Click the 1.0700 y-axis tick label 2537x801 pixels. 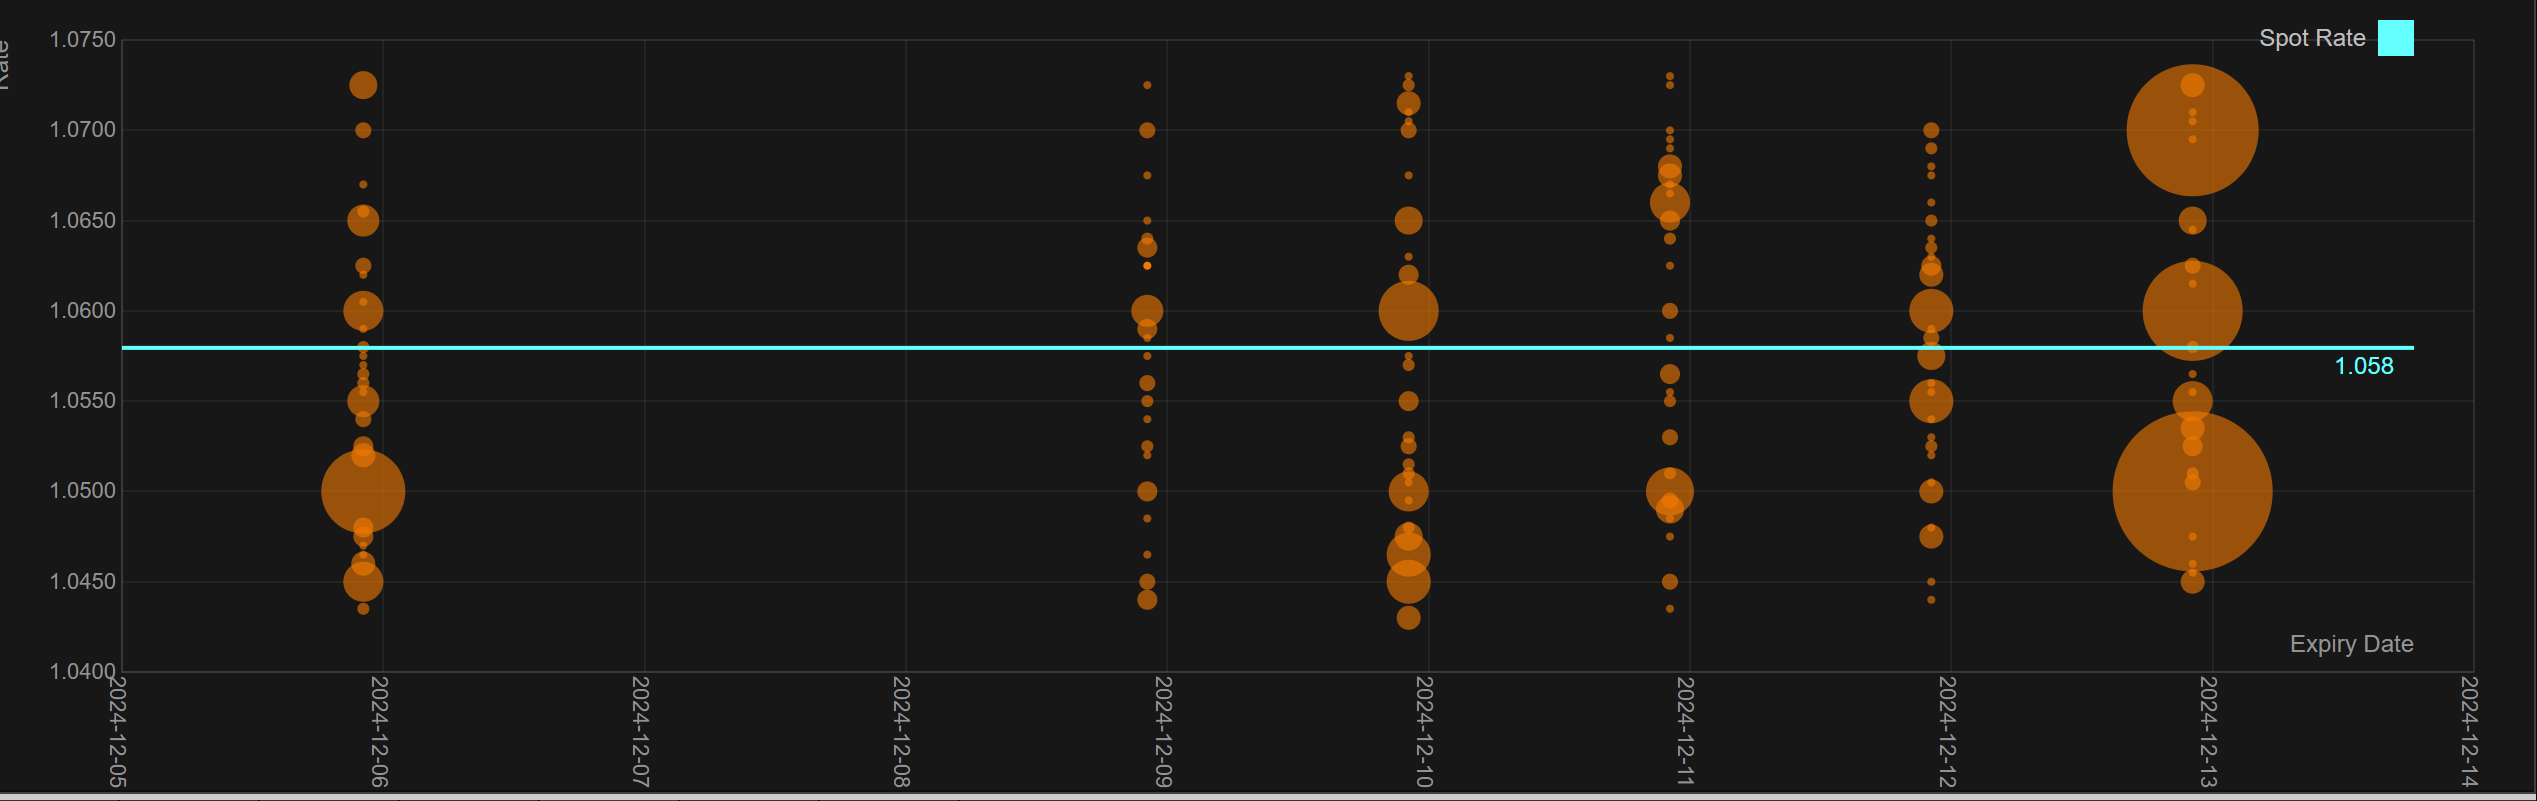pyautogui.click(x=83, y=130)
